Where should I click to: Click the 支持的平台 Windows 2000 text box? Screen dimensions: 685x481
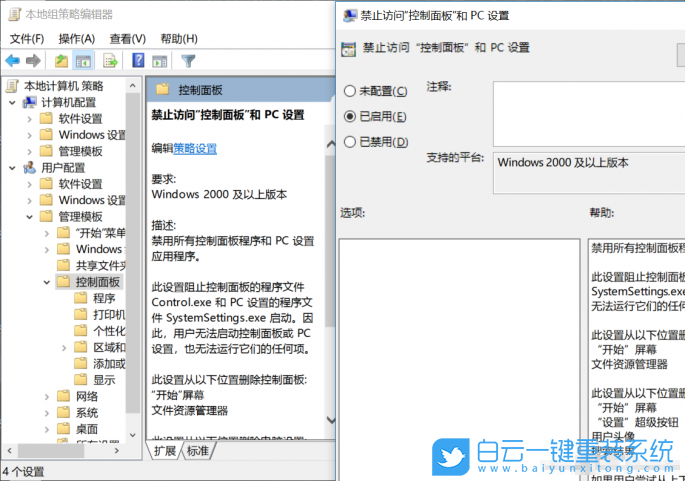click(x=589, y=173)
